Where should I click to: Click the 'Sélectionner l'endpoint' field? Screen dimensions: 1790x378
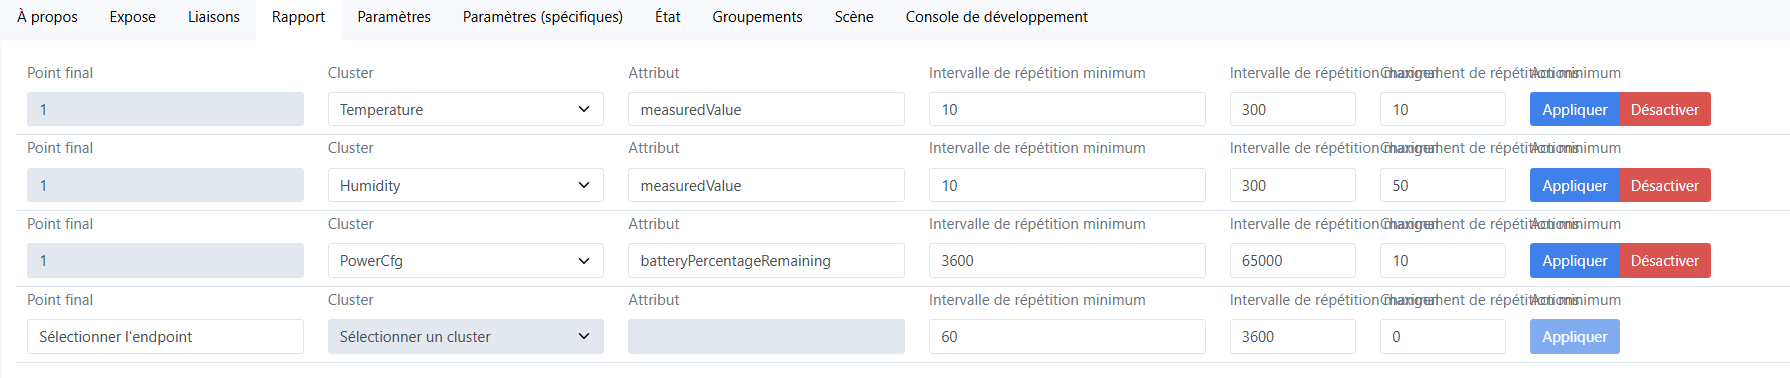[165, 336]
